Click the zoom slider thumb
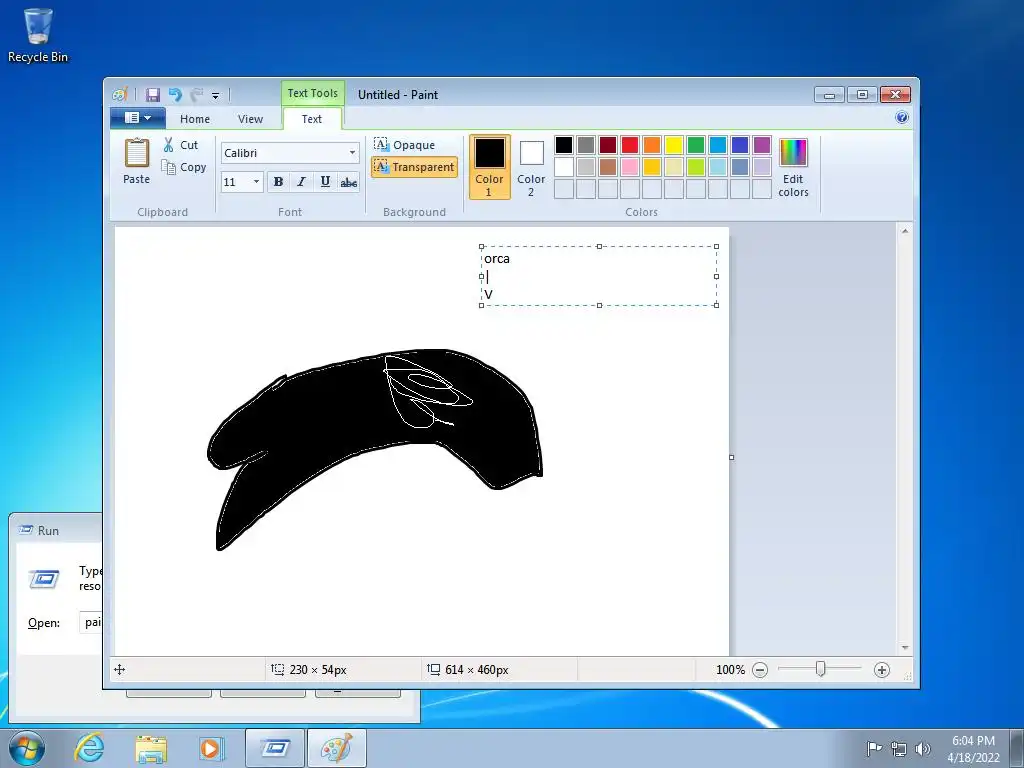This screenshot has height=768, width=1024. [x=820, y=669]
